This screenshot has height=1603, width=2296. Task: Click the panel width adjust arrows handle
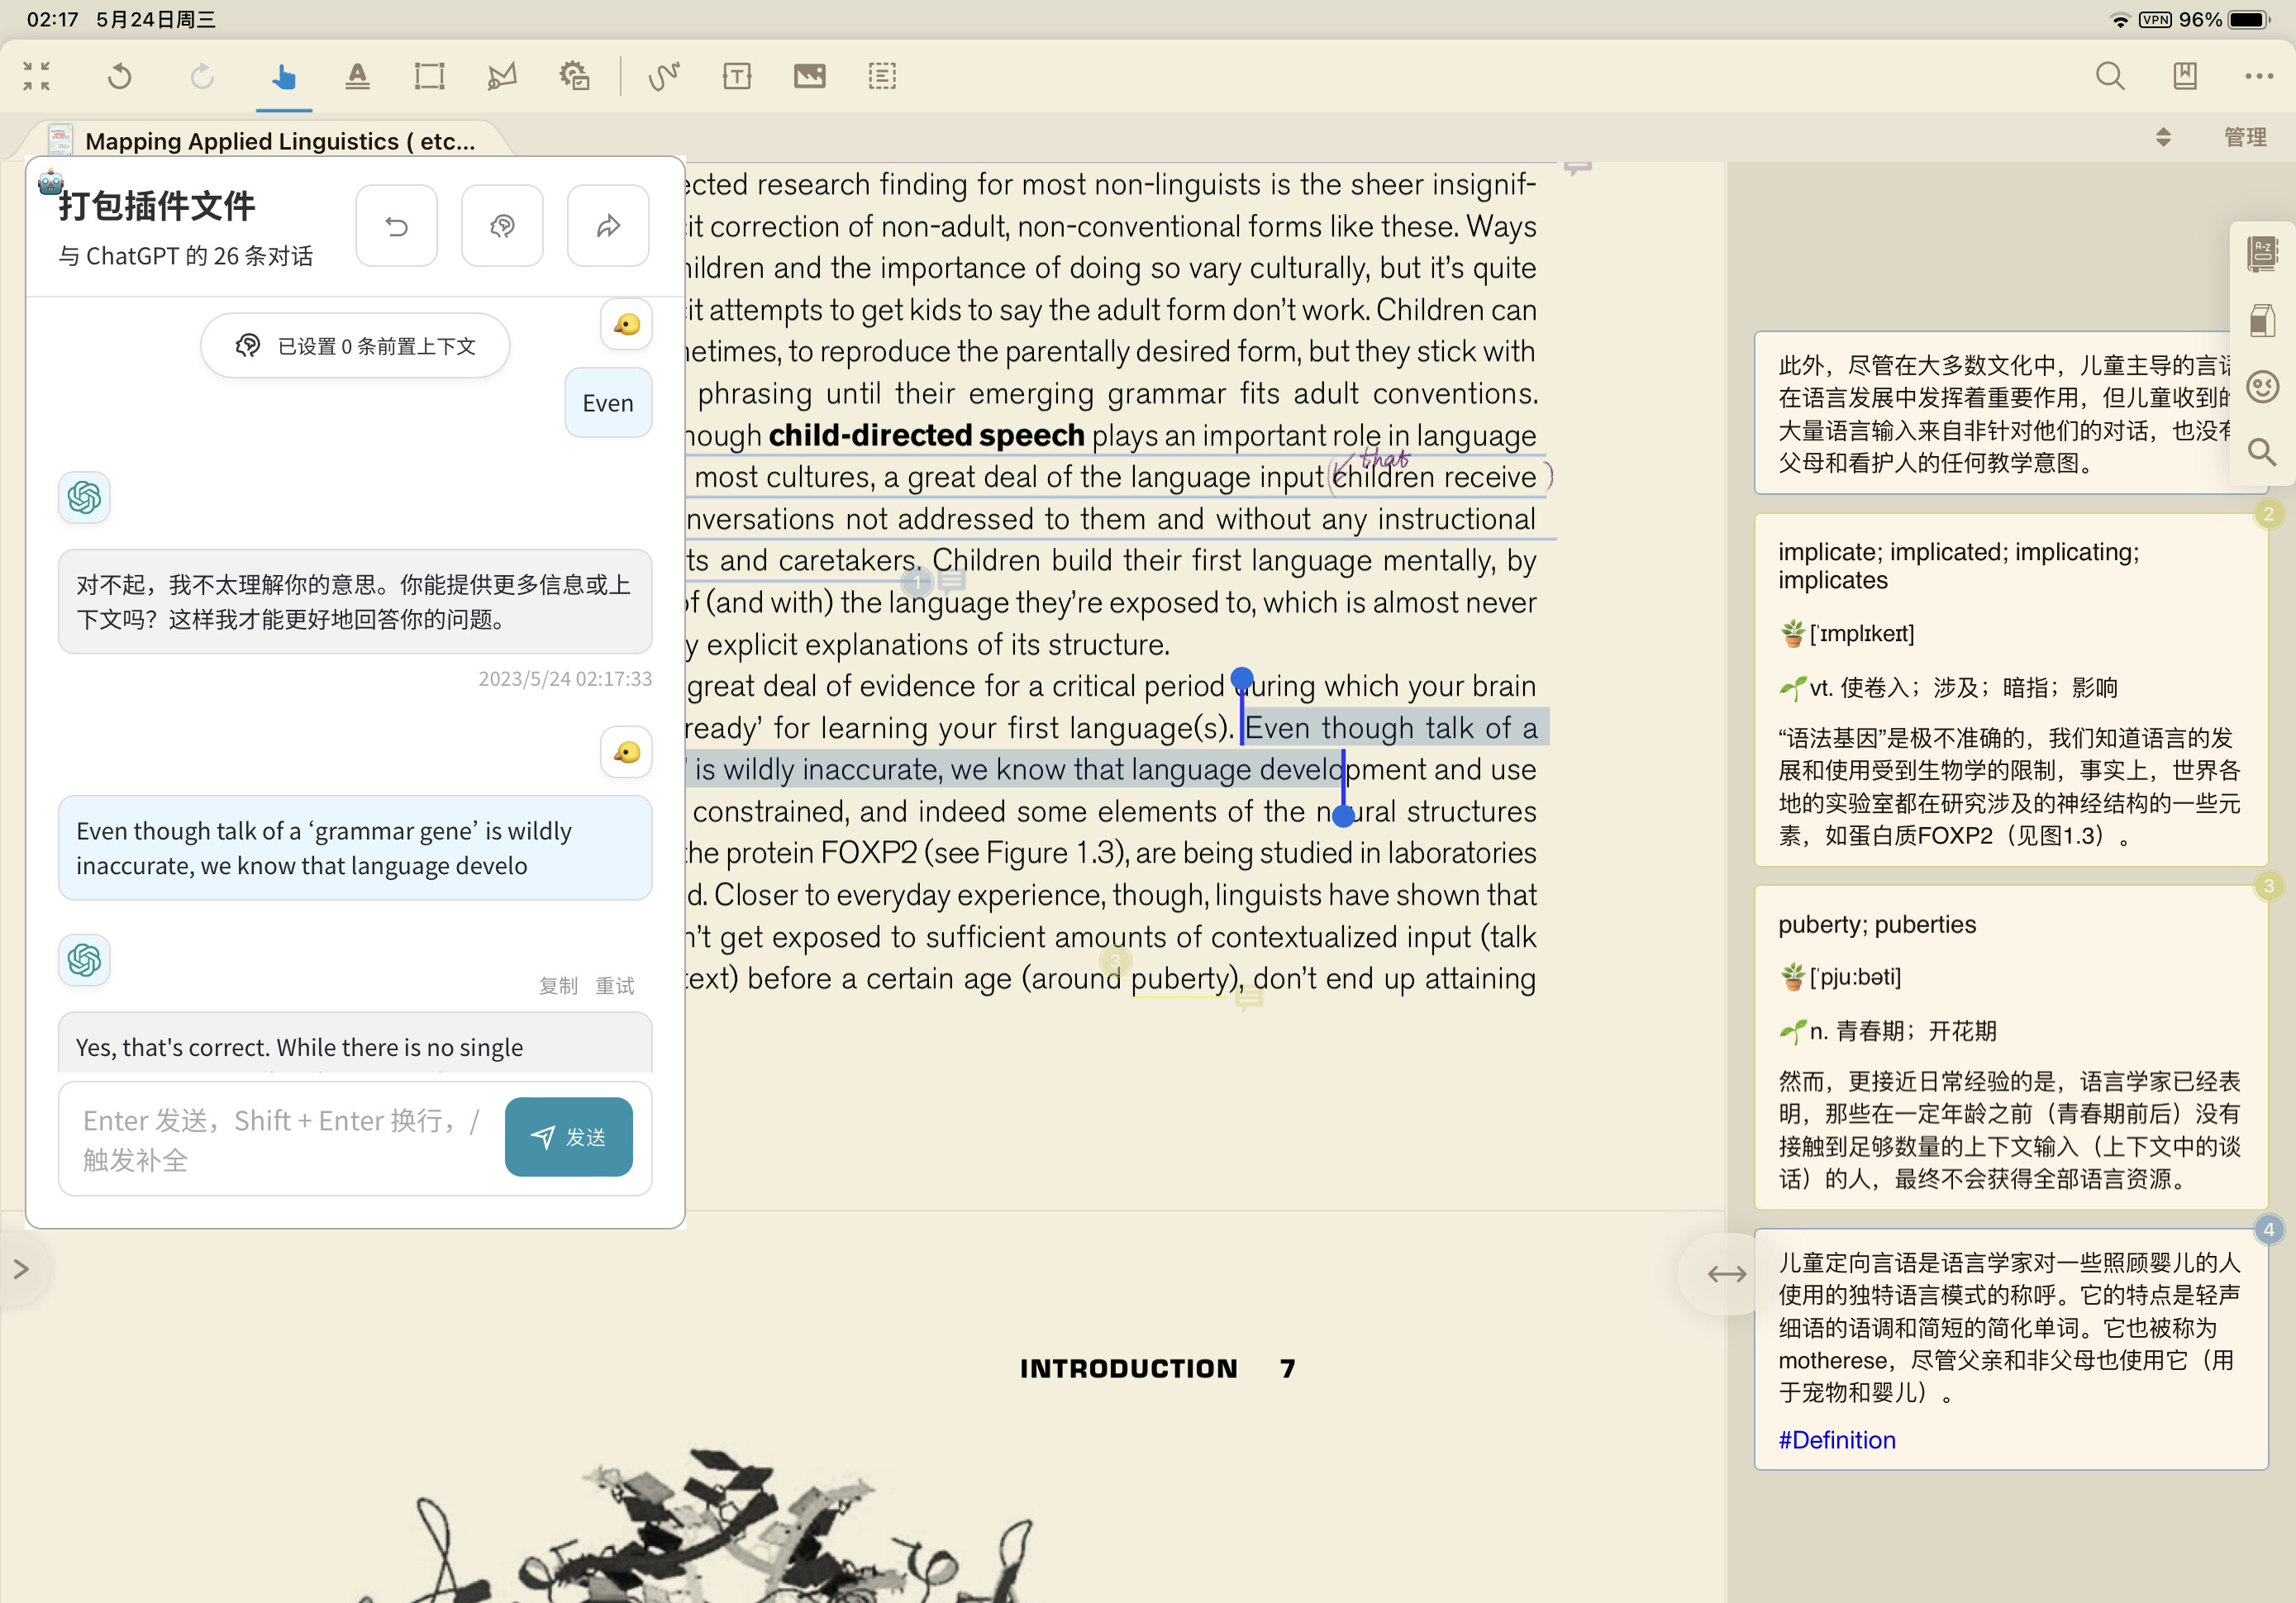tap(1727, 1274)
